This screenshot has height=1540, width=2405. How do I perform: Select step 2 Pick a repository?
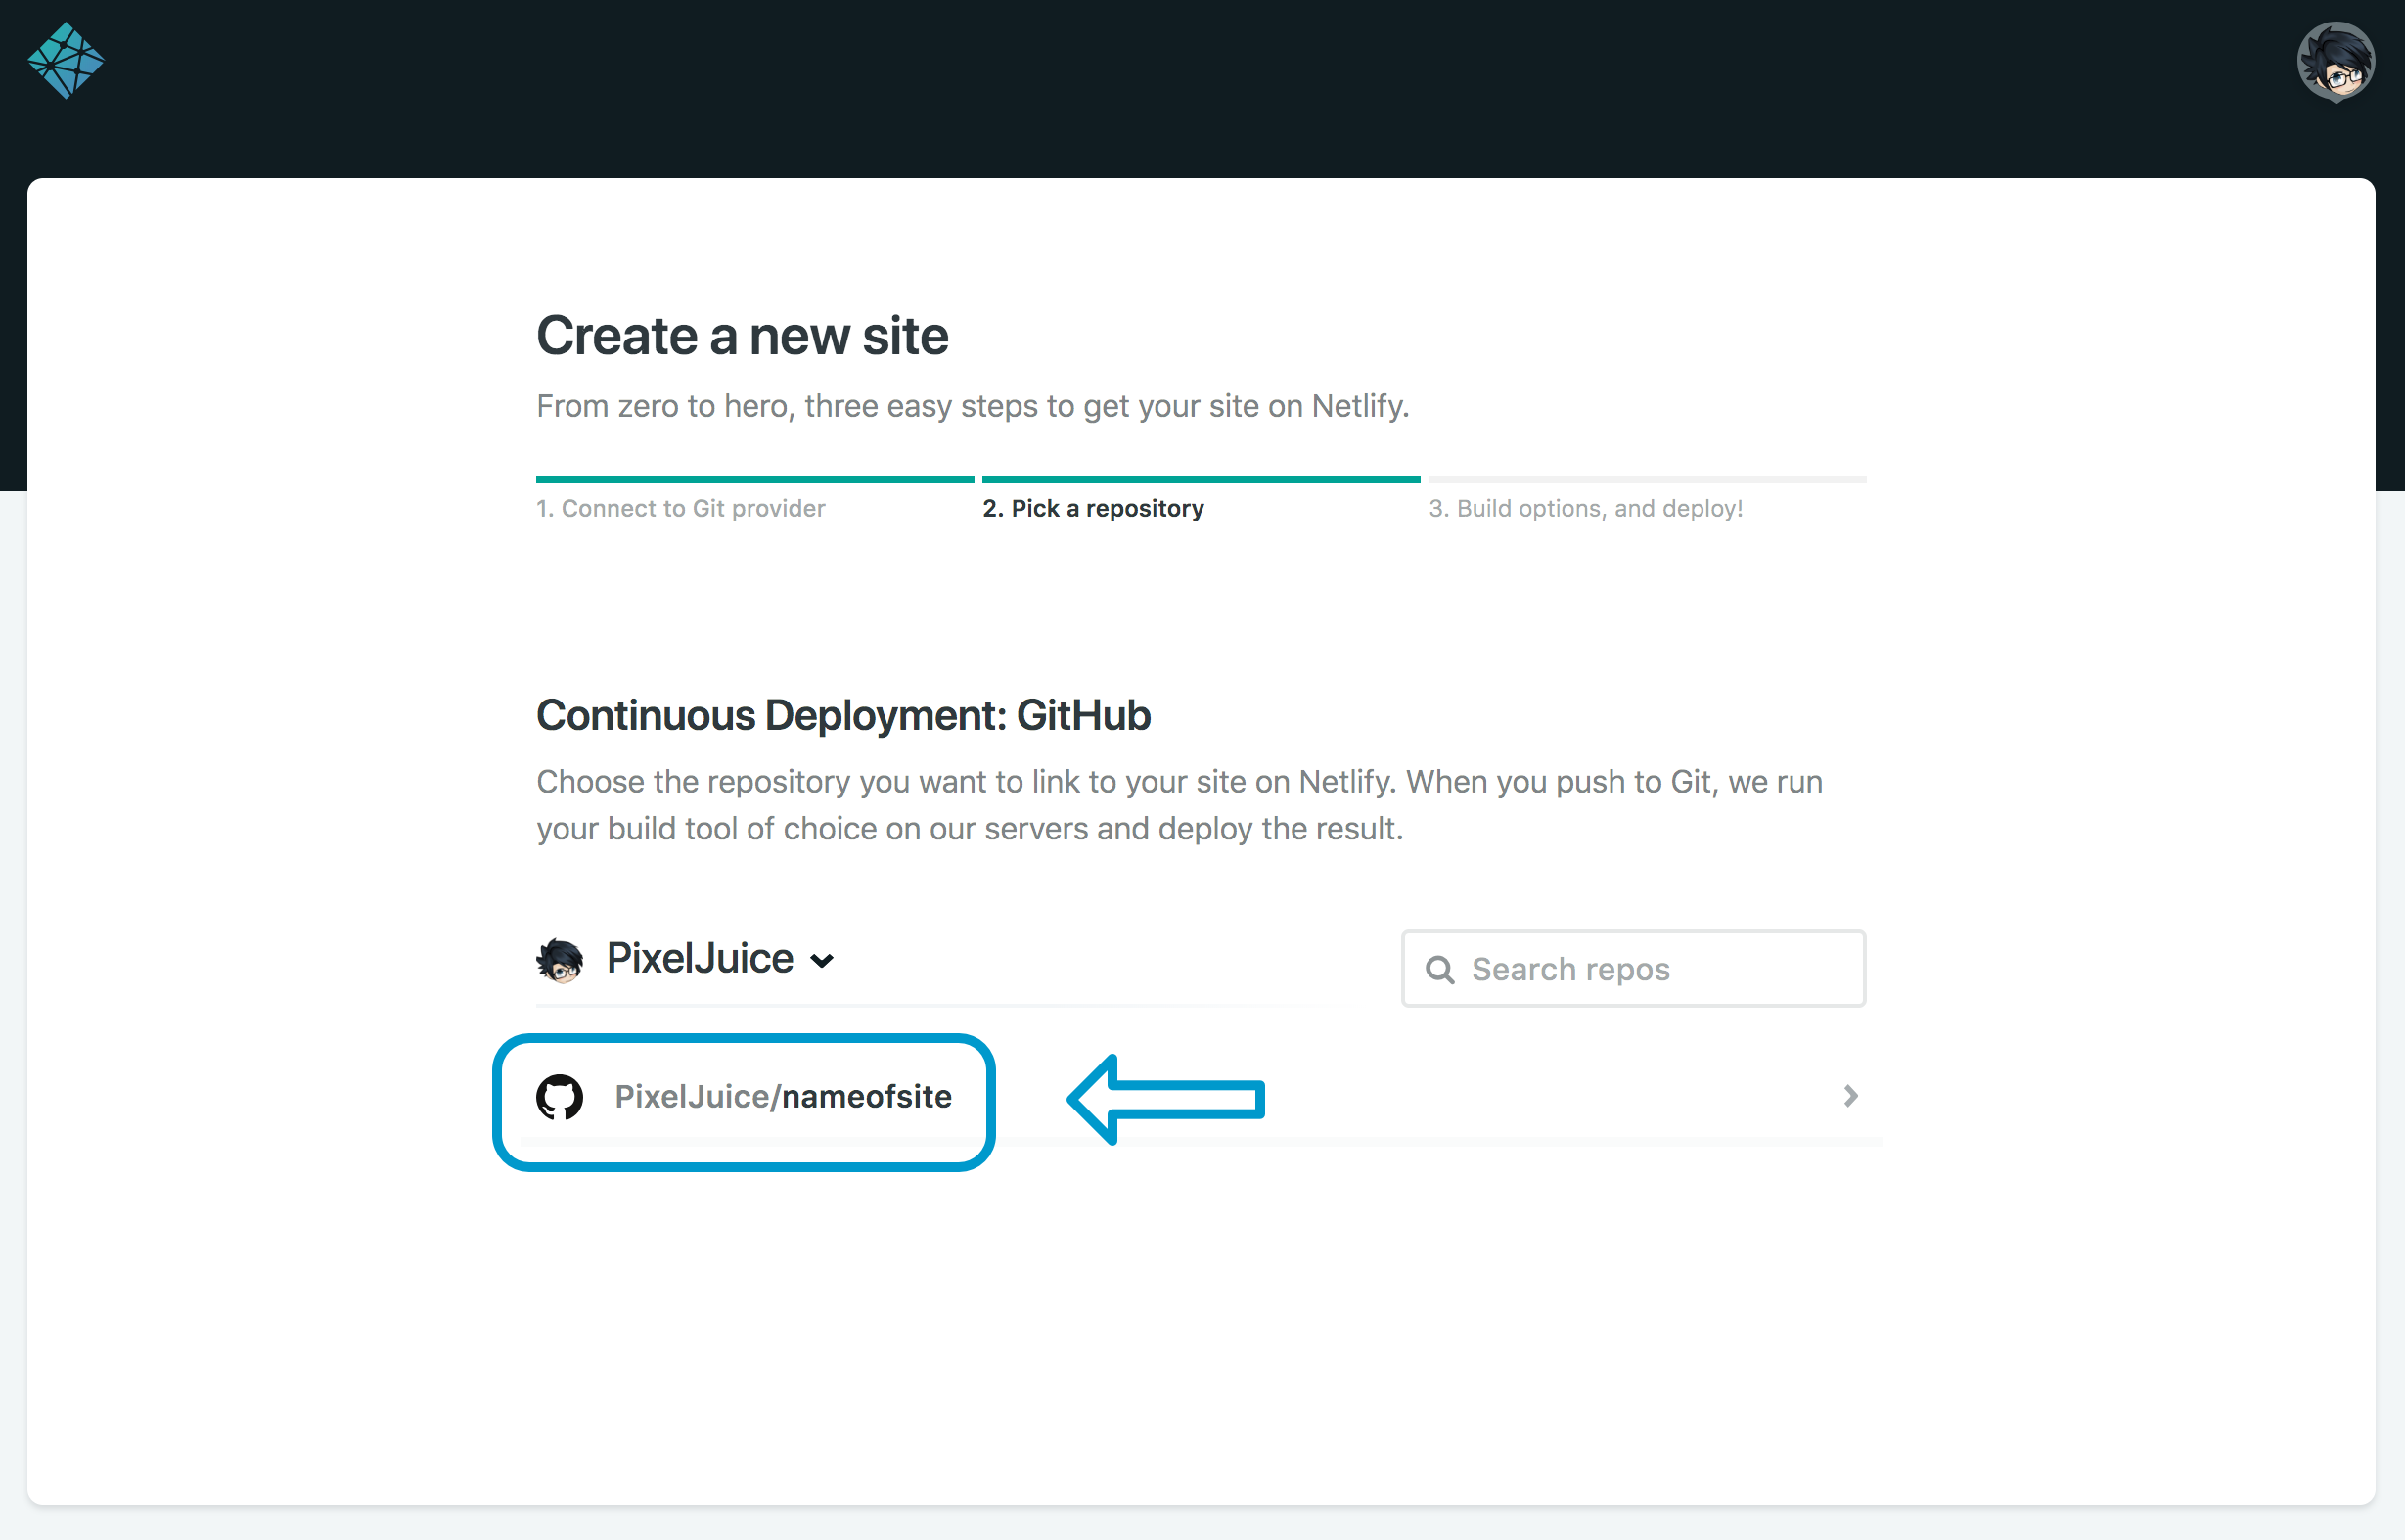tap(1093, 508)
